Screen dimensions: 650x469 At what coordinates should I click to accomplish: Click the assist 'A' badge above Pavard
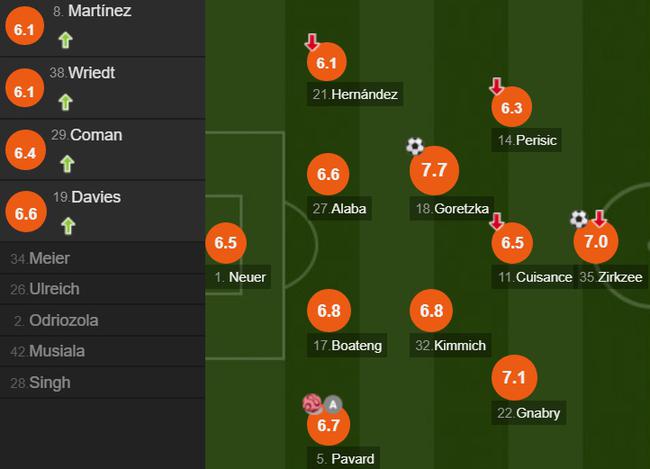tap(333, 404)
